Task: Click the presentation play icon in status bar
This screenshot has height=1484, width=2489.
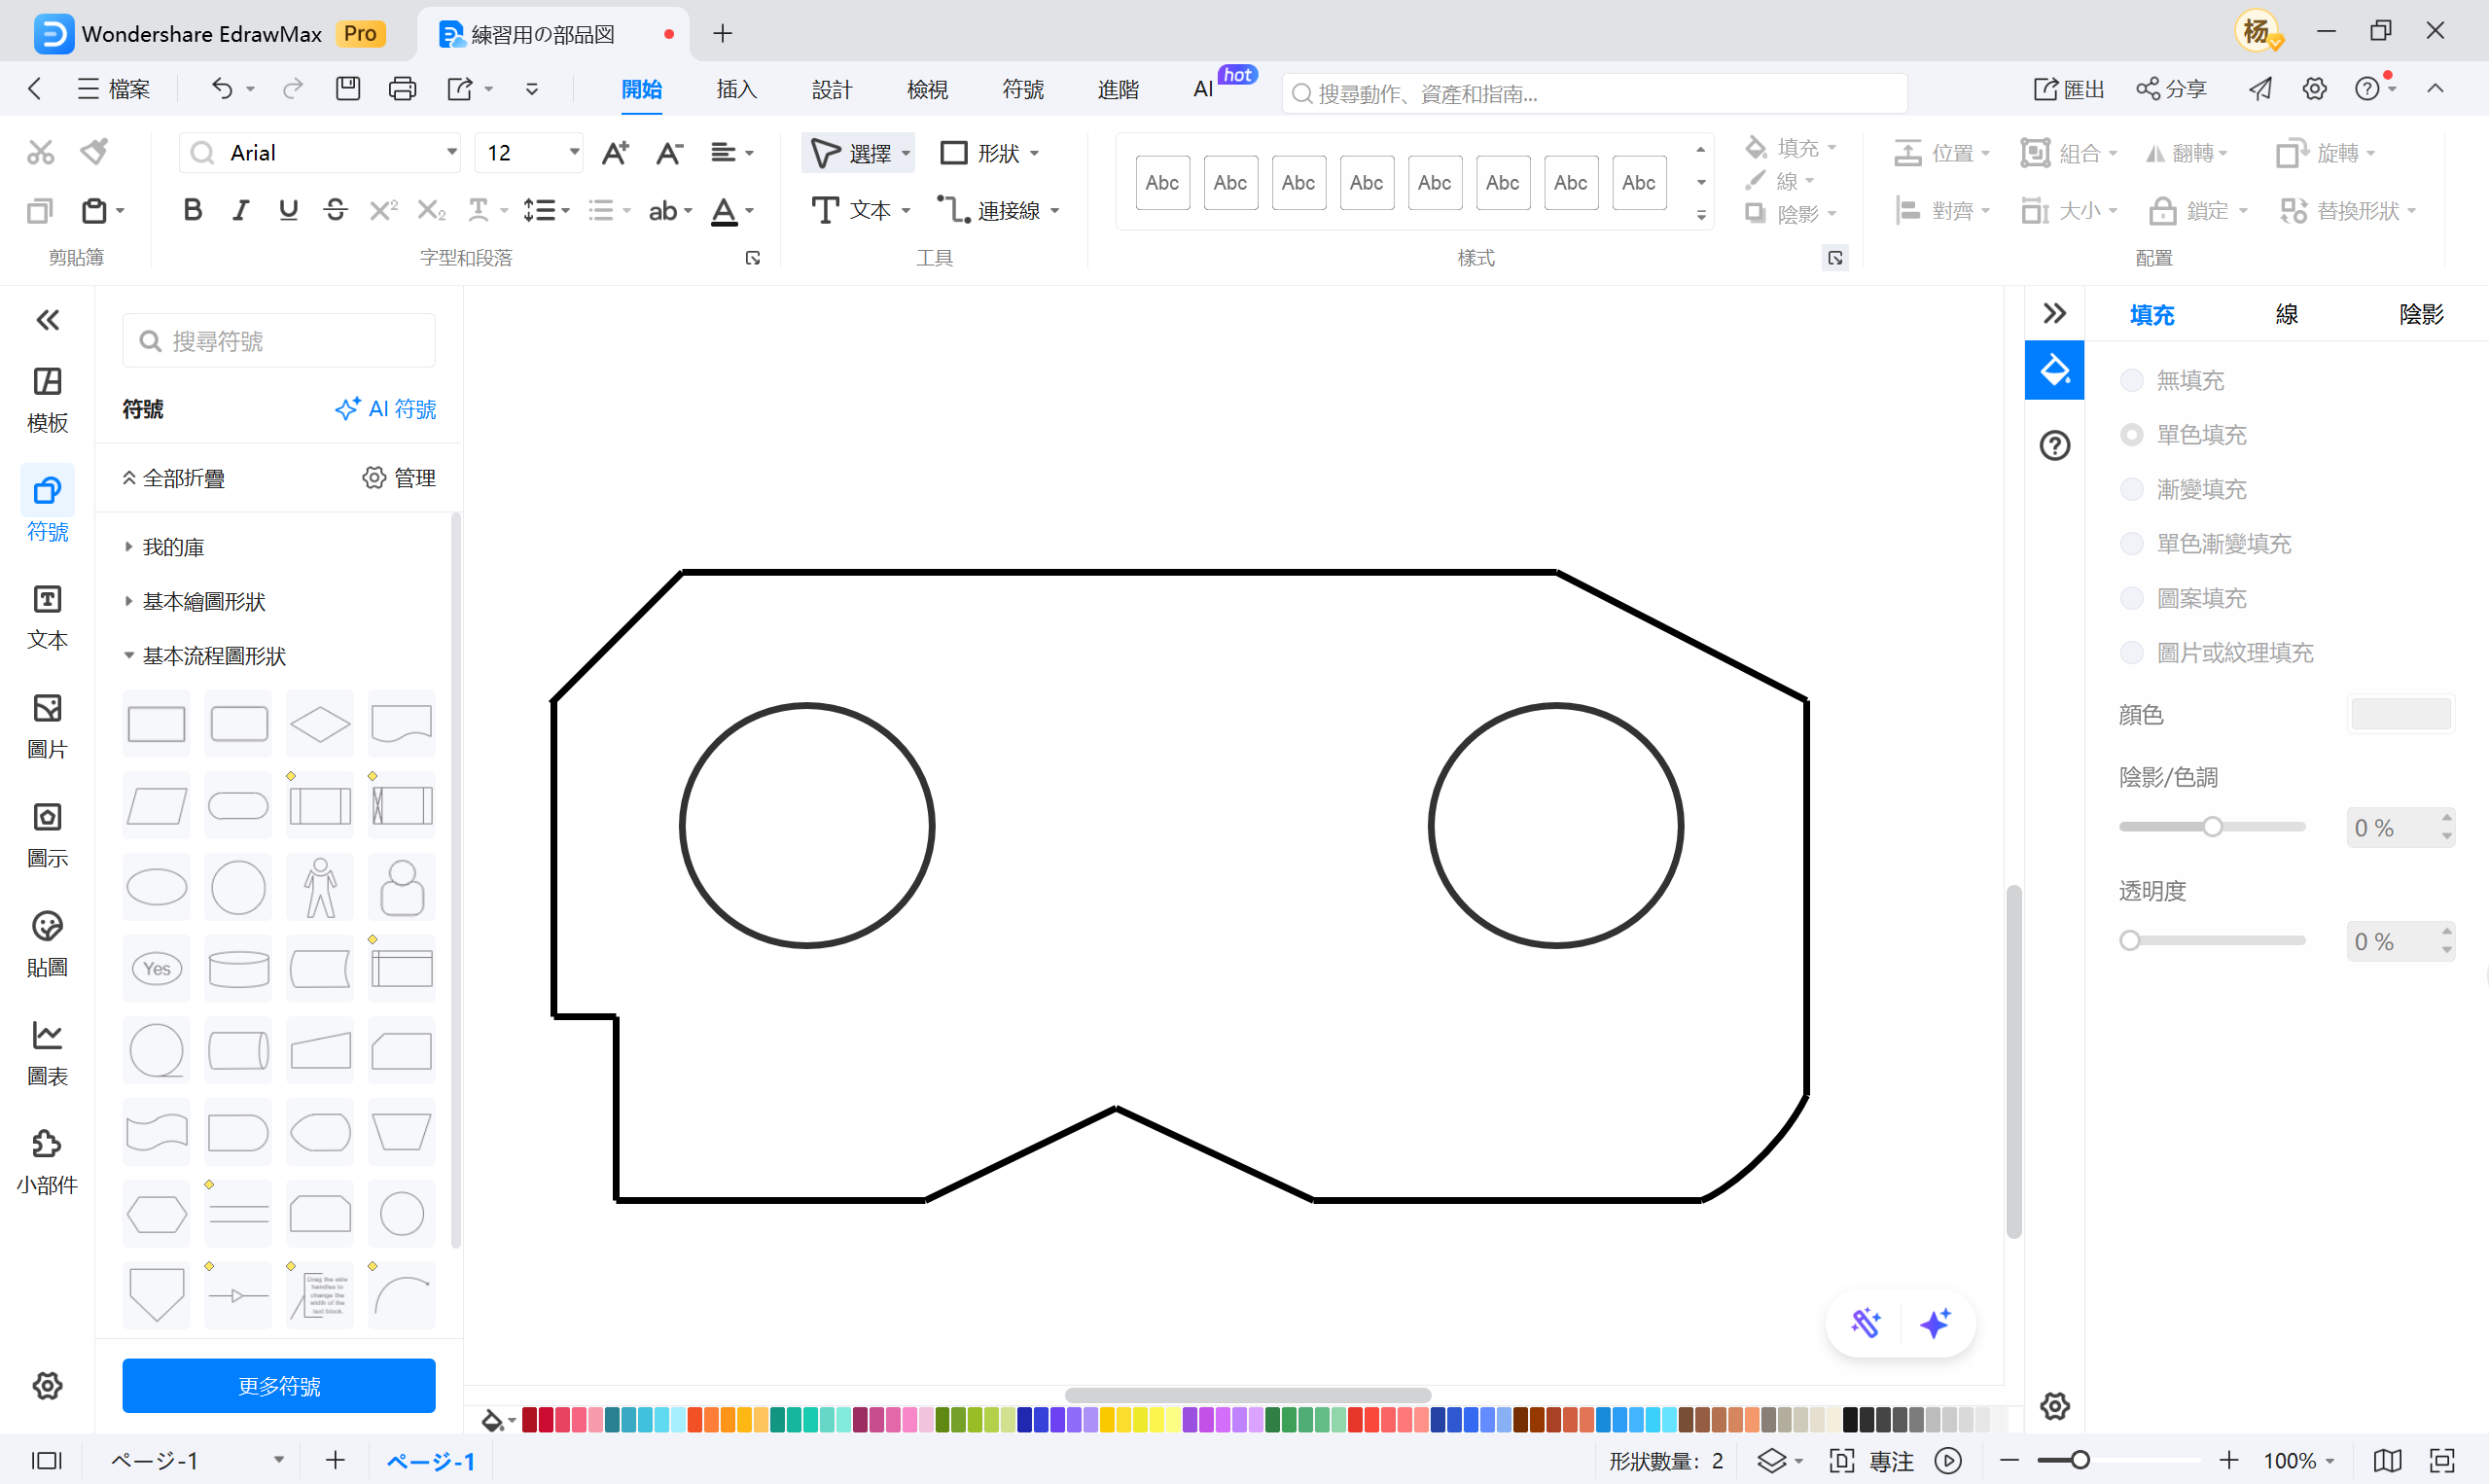Action: [1948, 1460]
